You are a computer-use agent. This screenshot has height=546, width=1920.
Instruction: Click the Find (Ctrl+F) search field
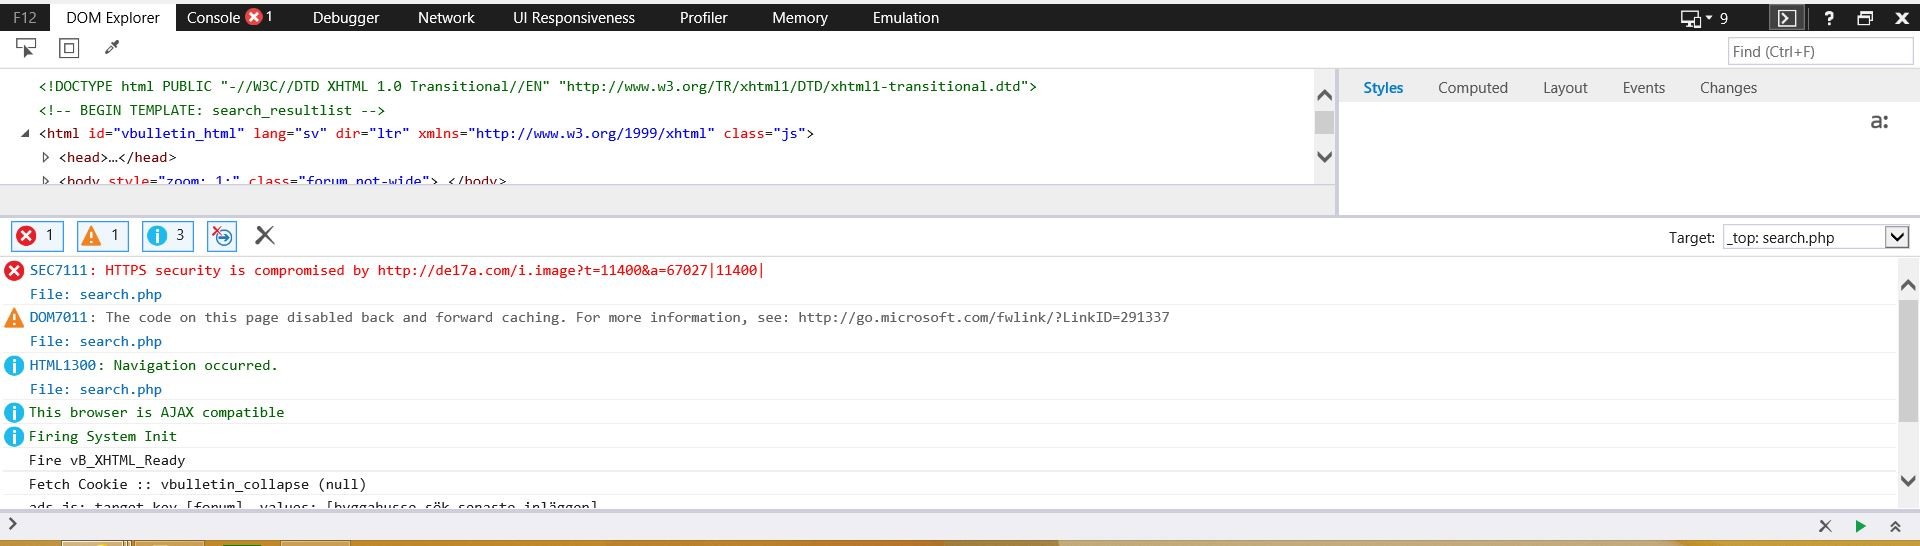[1819, 51]
